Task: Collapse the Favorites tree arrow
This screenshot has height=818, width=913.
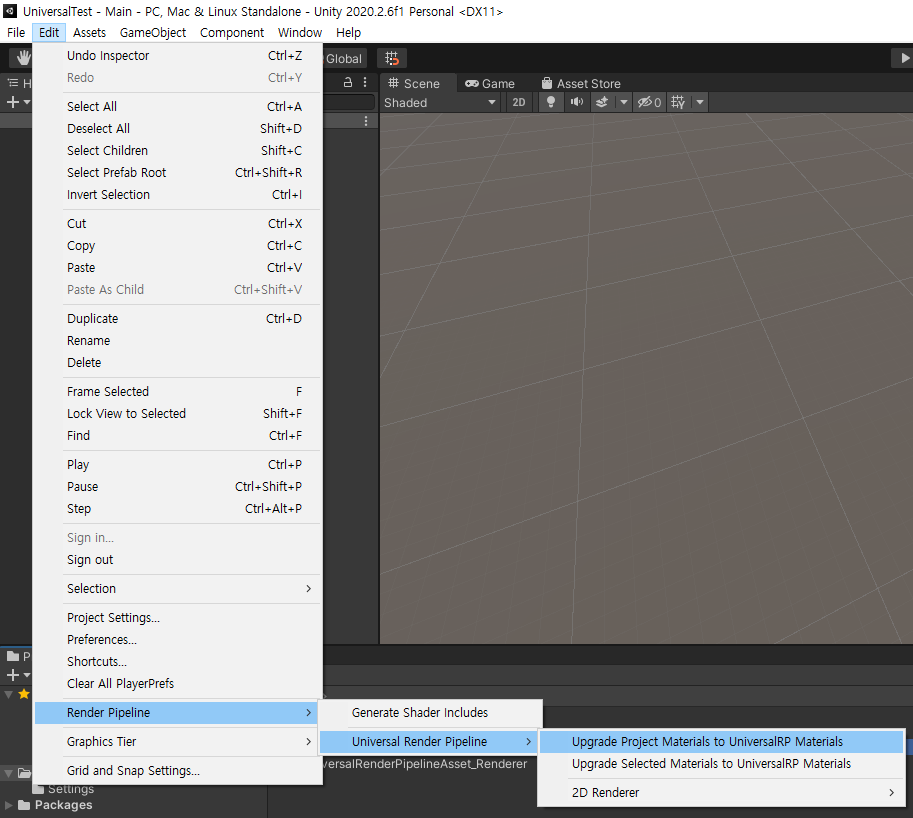Action: pyautogui.click(x=8, y=694)
